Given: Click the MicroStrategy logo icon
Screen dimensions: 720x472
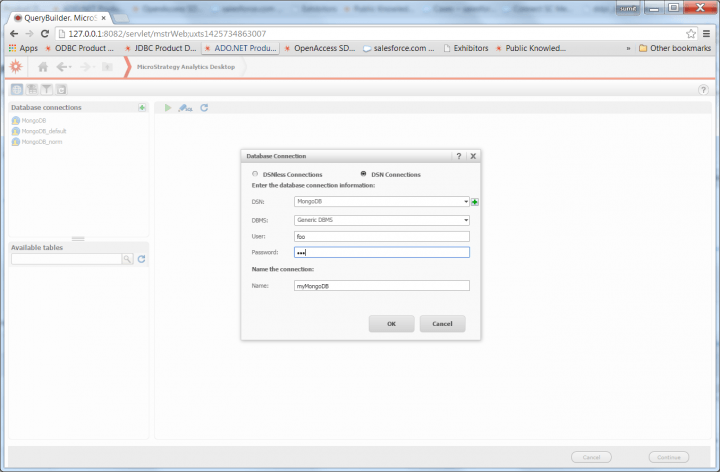Looking at the screenshot, I should click(15, 67).
